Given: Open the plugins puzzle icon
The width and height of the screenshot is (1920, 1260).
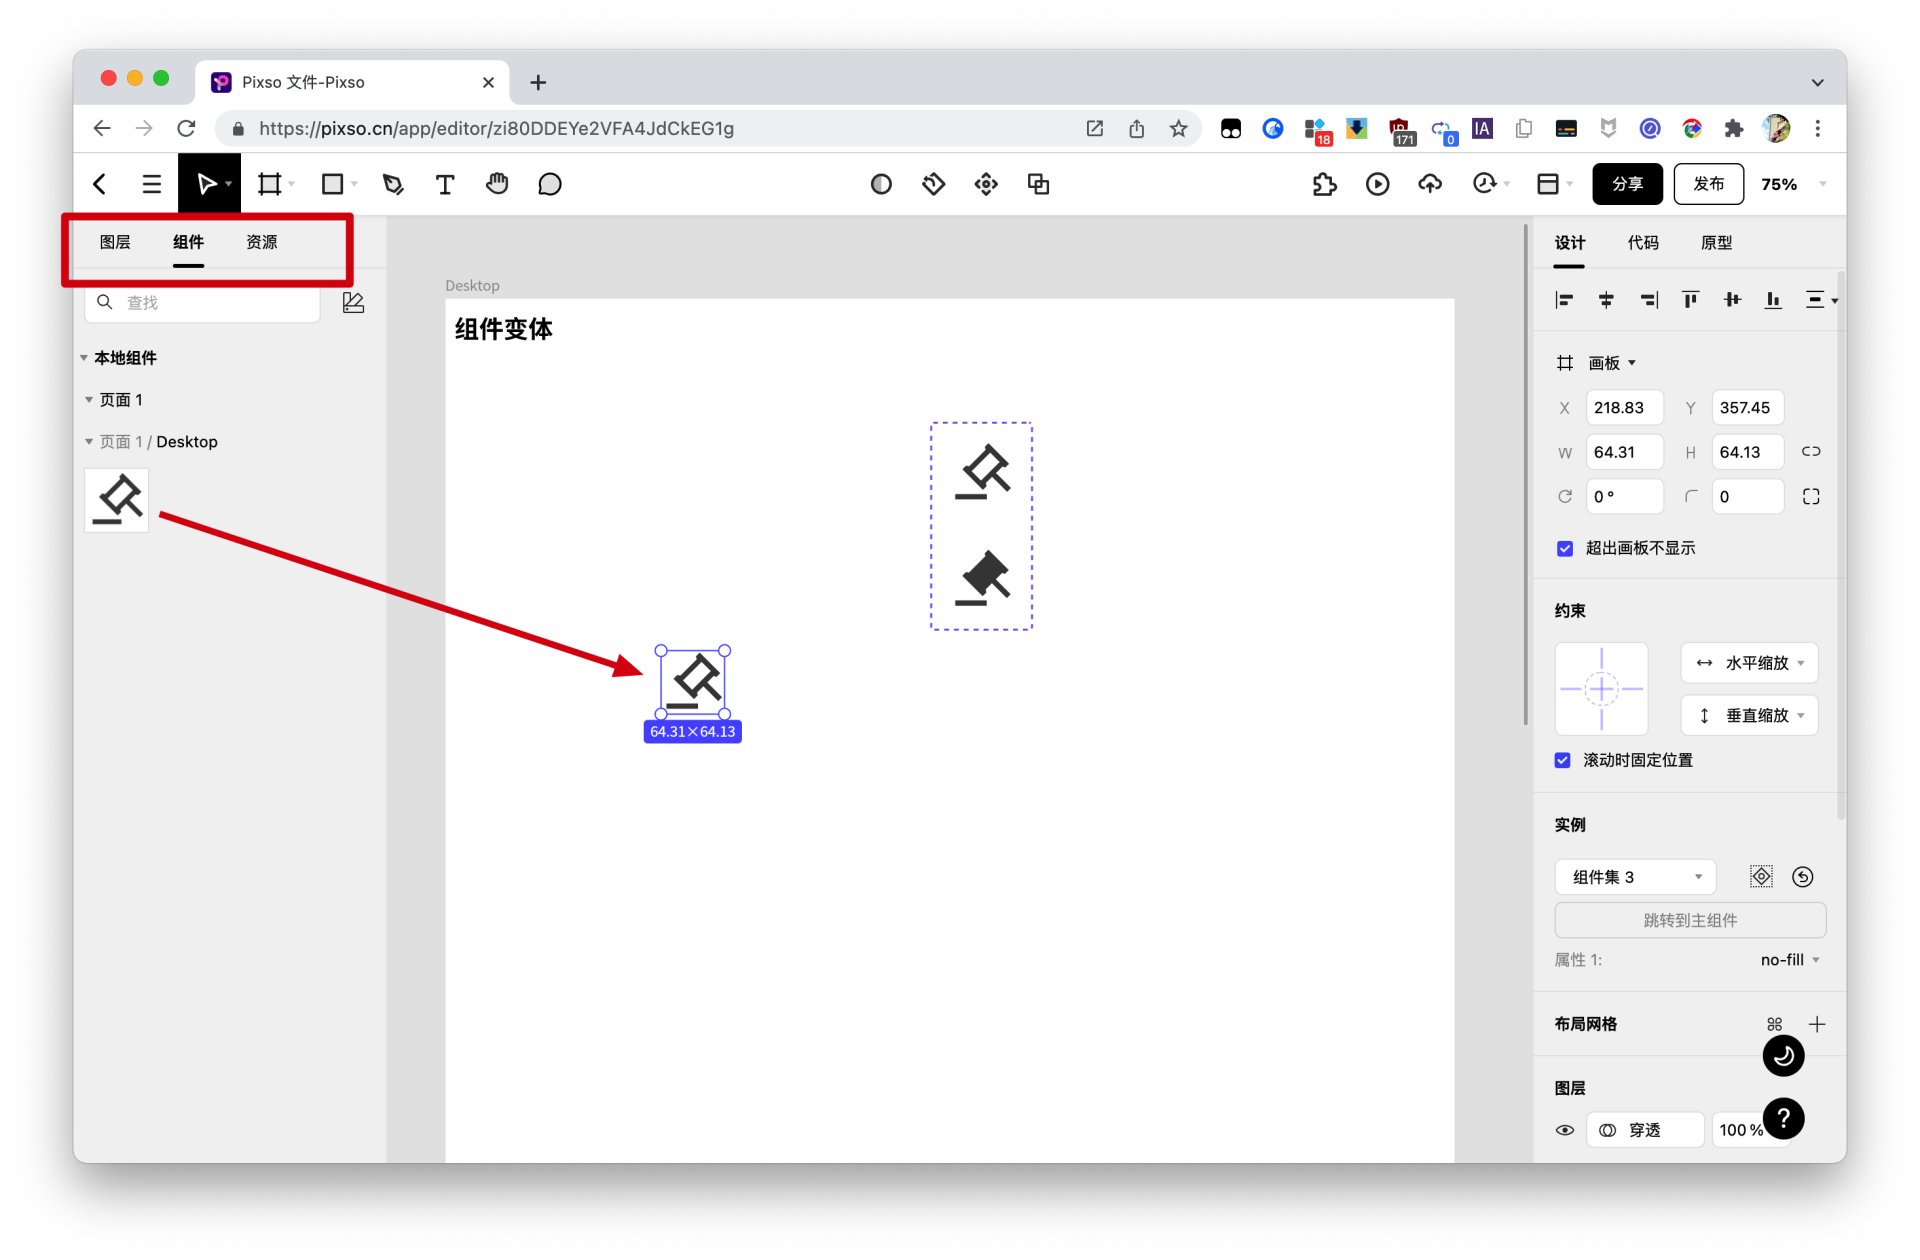Looking at the screenshot, I should (1324, 184).
